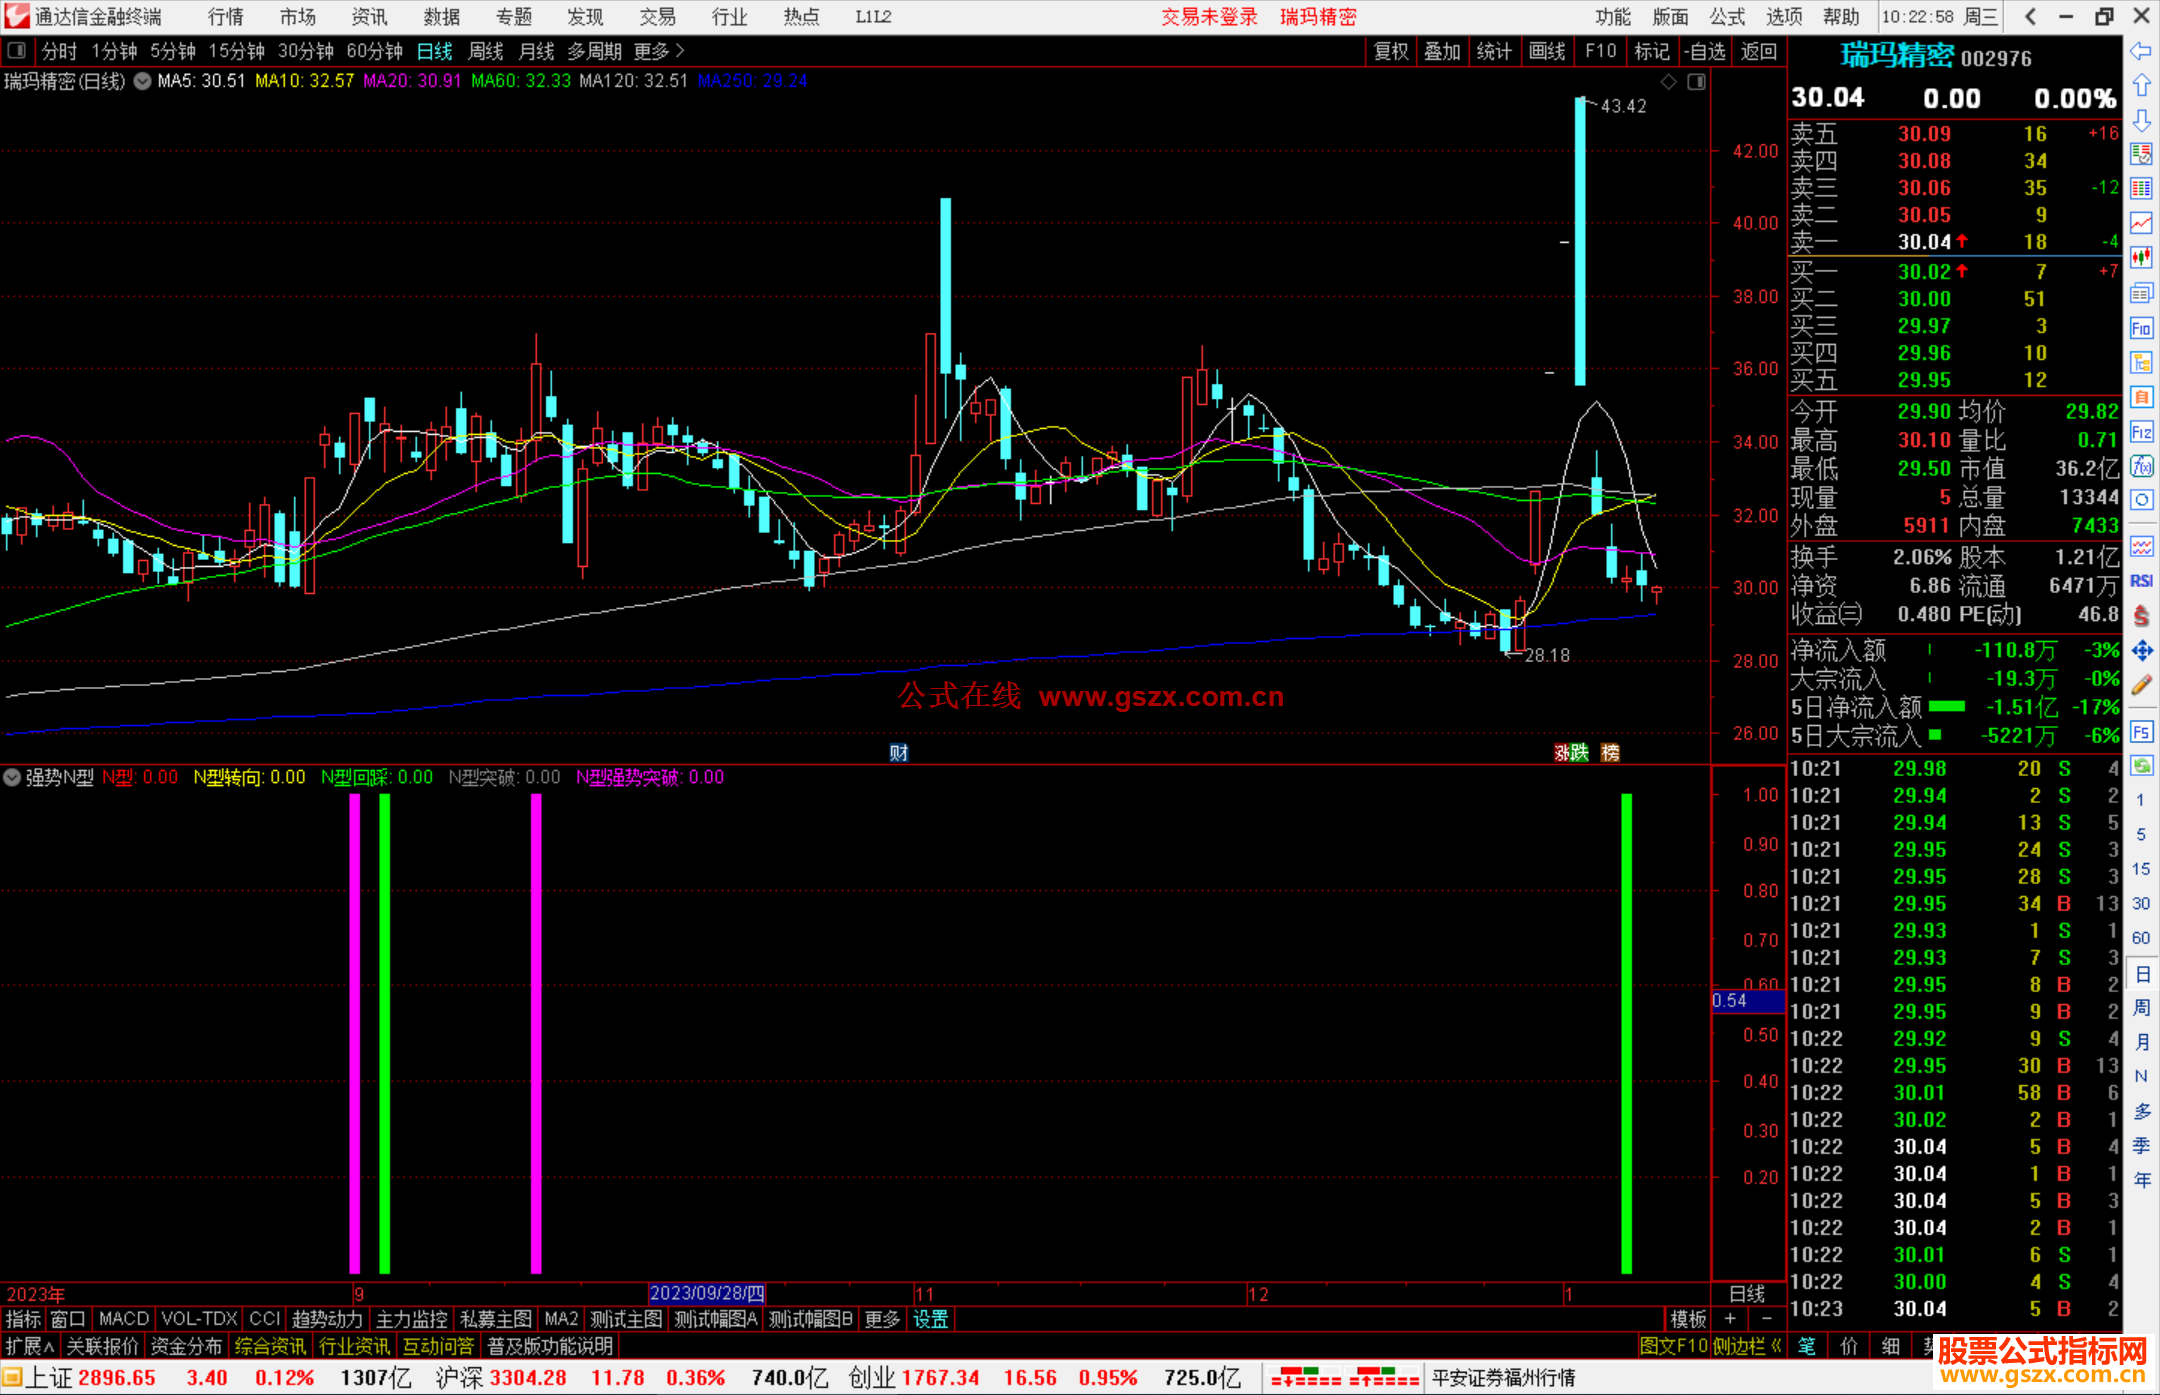This screenshot has width=2160, height=1395.
Task: Open the RSI indicator icon
Action: click(x=2141, y=581)
